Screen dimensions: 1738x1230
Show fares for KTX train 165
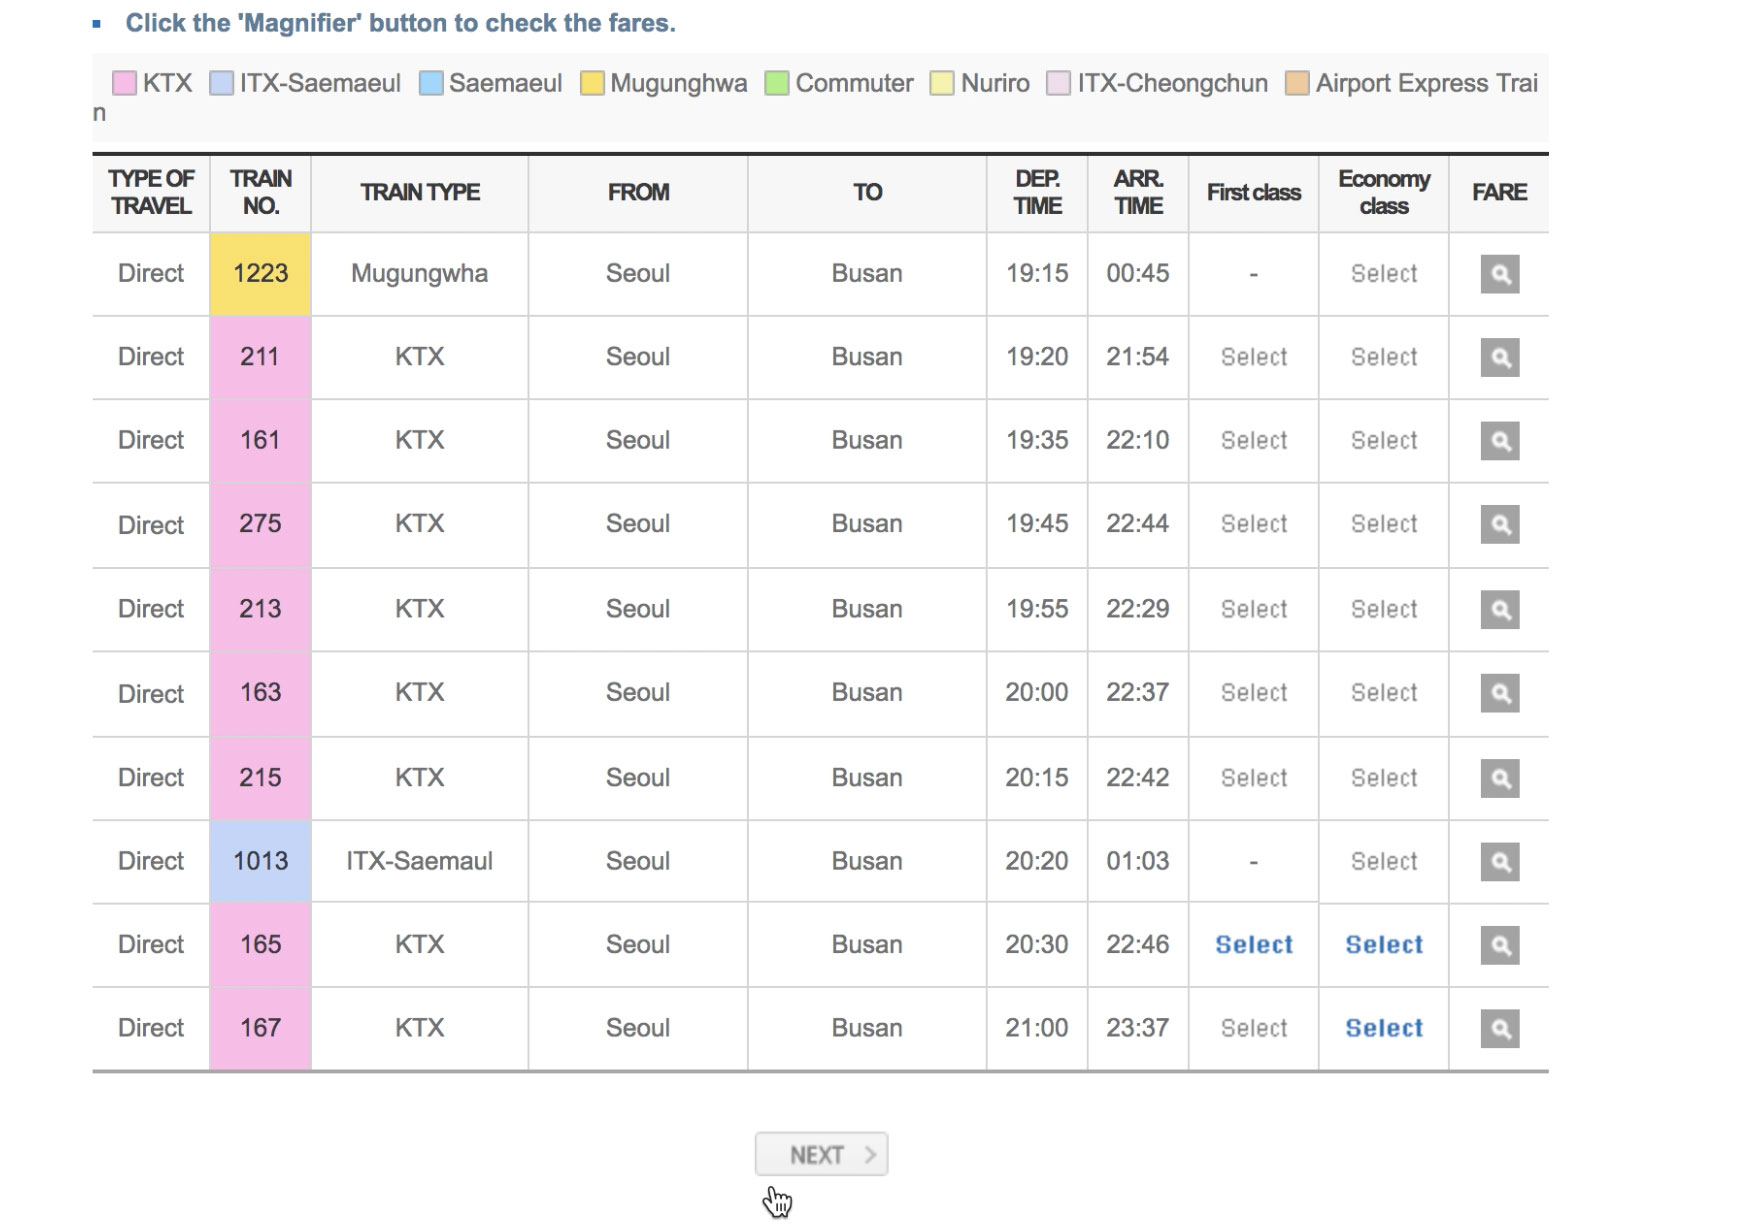[1499, 945]
